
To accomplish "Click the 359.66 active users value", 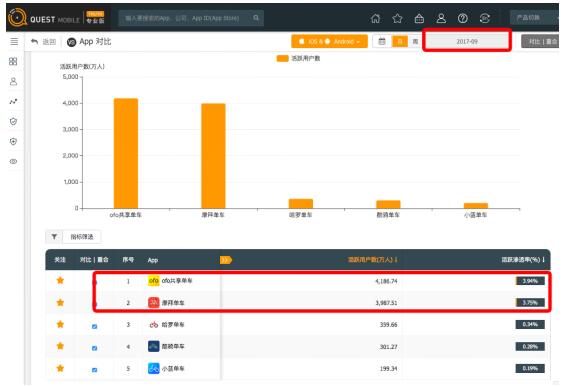I will pyautogui.click(x=388, y=325).
